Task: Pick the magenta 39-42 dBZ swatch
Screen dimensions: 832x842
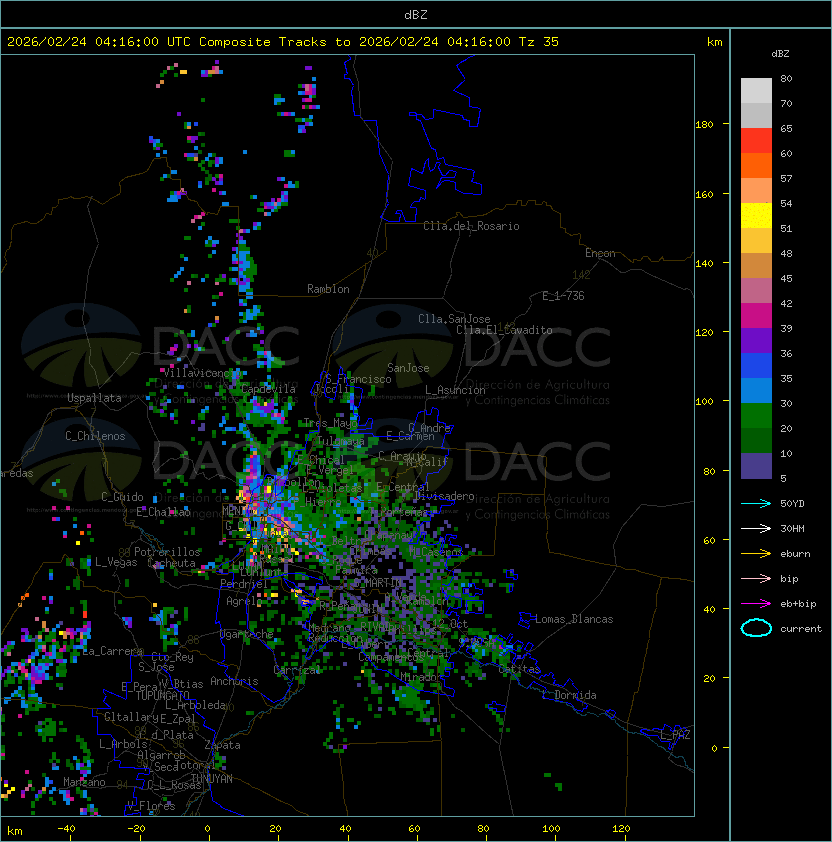Action: pos(756,316)
